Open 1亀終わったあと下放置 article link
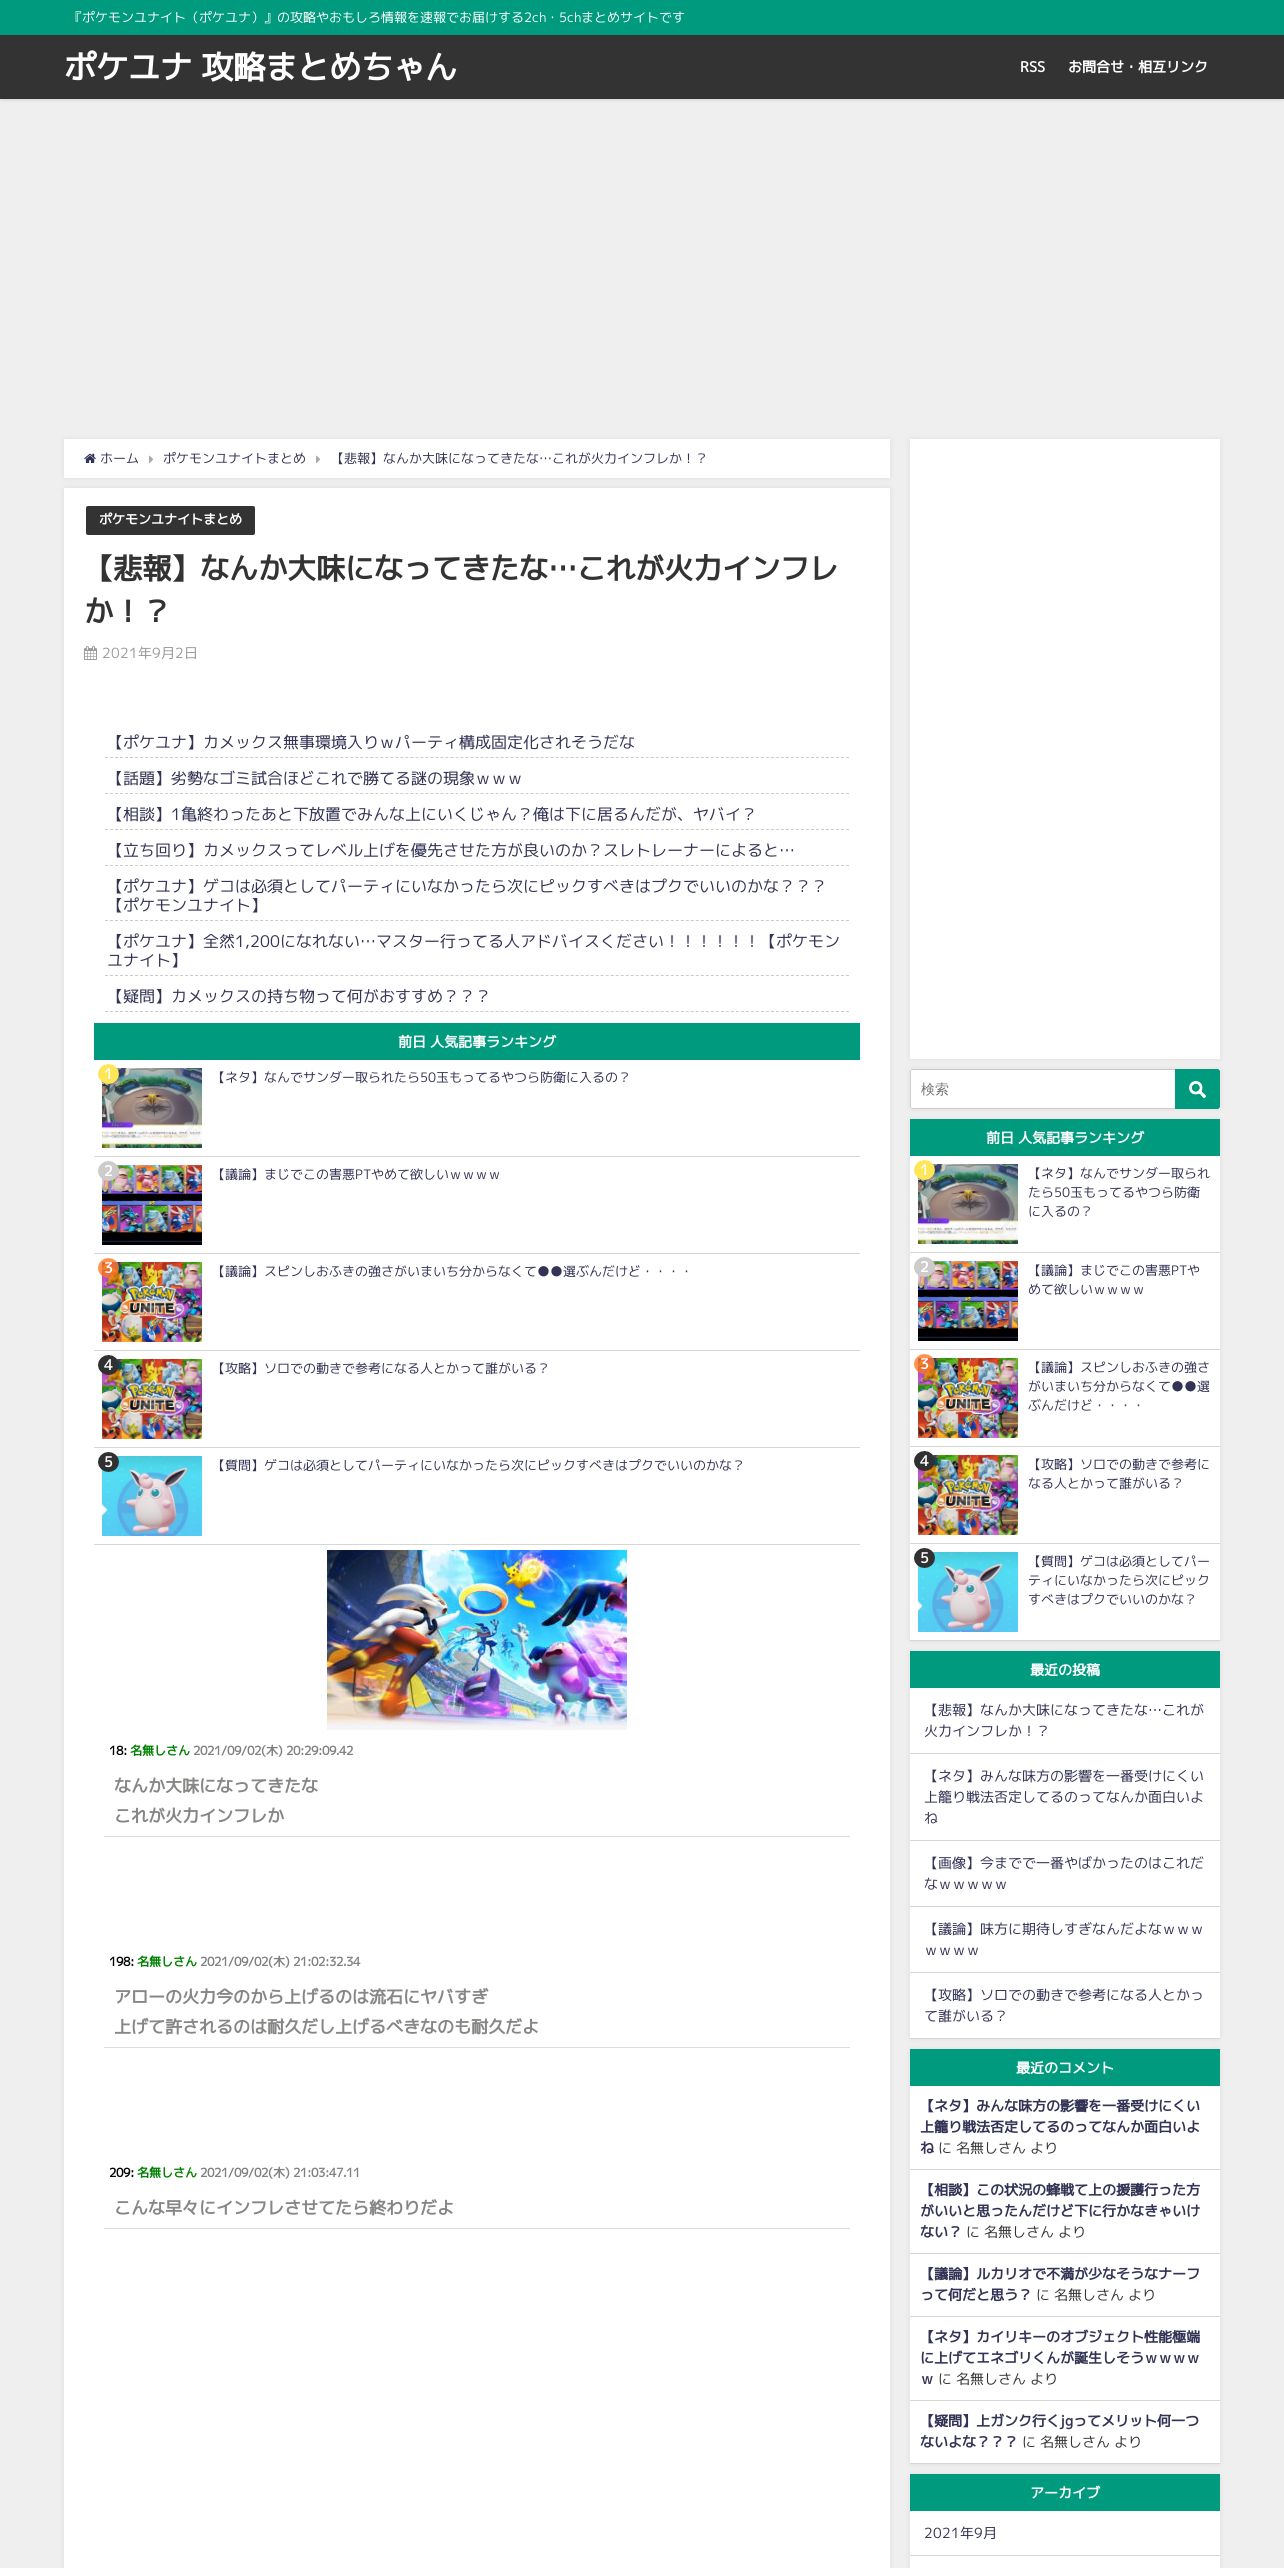Viewport: 1284px width, 2568px height. coord(431,814)
